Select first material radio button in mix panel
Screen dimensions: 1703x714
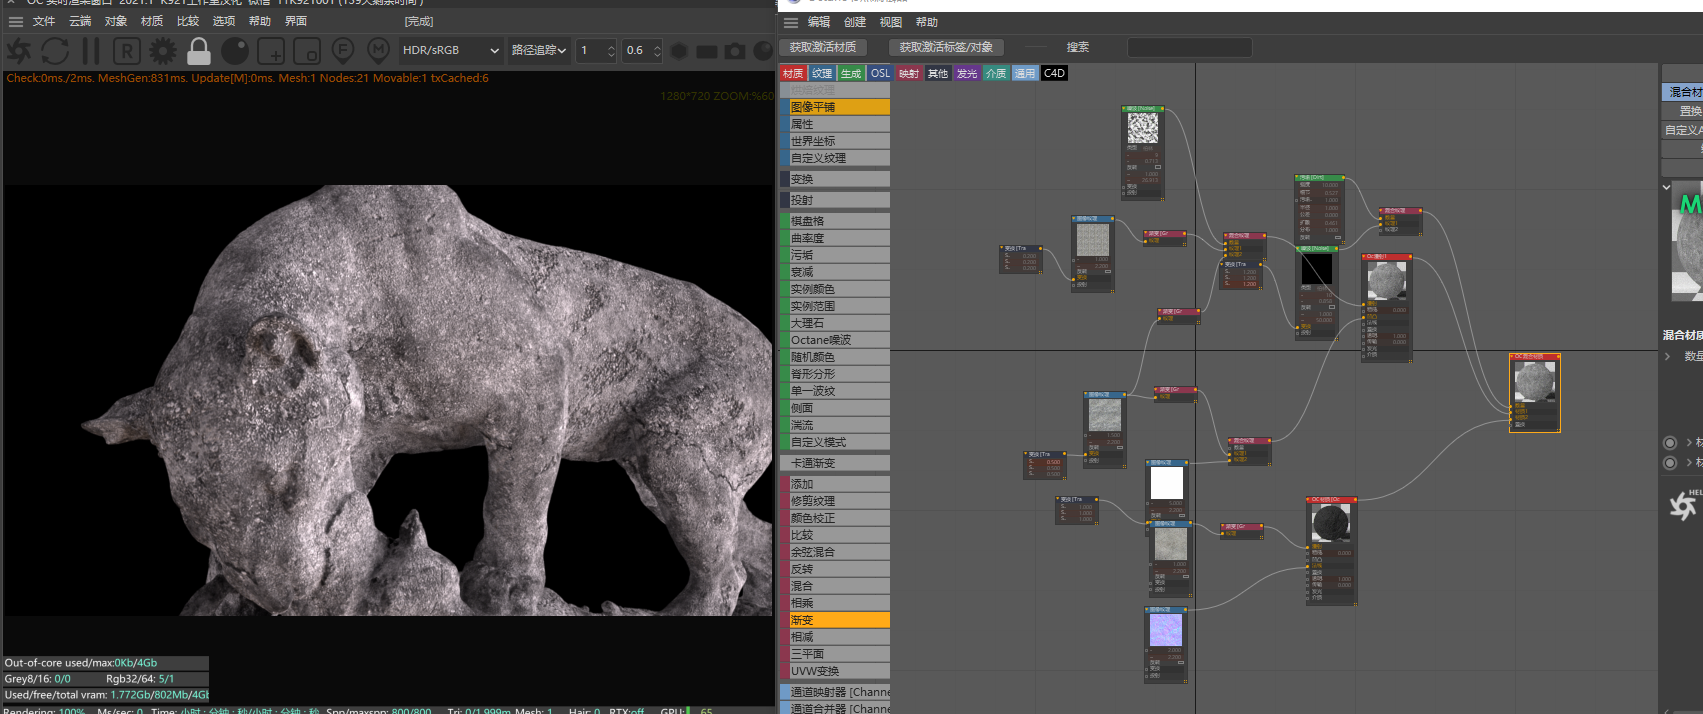1670,442
